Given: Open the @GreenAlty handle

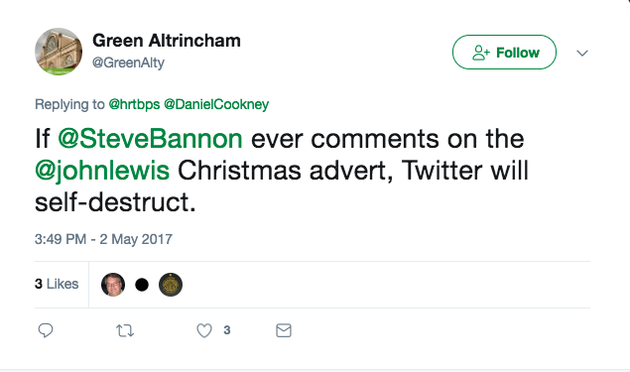Looking at the screenshot, I should (128, 63).
